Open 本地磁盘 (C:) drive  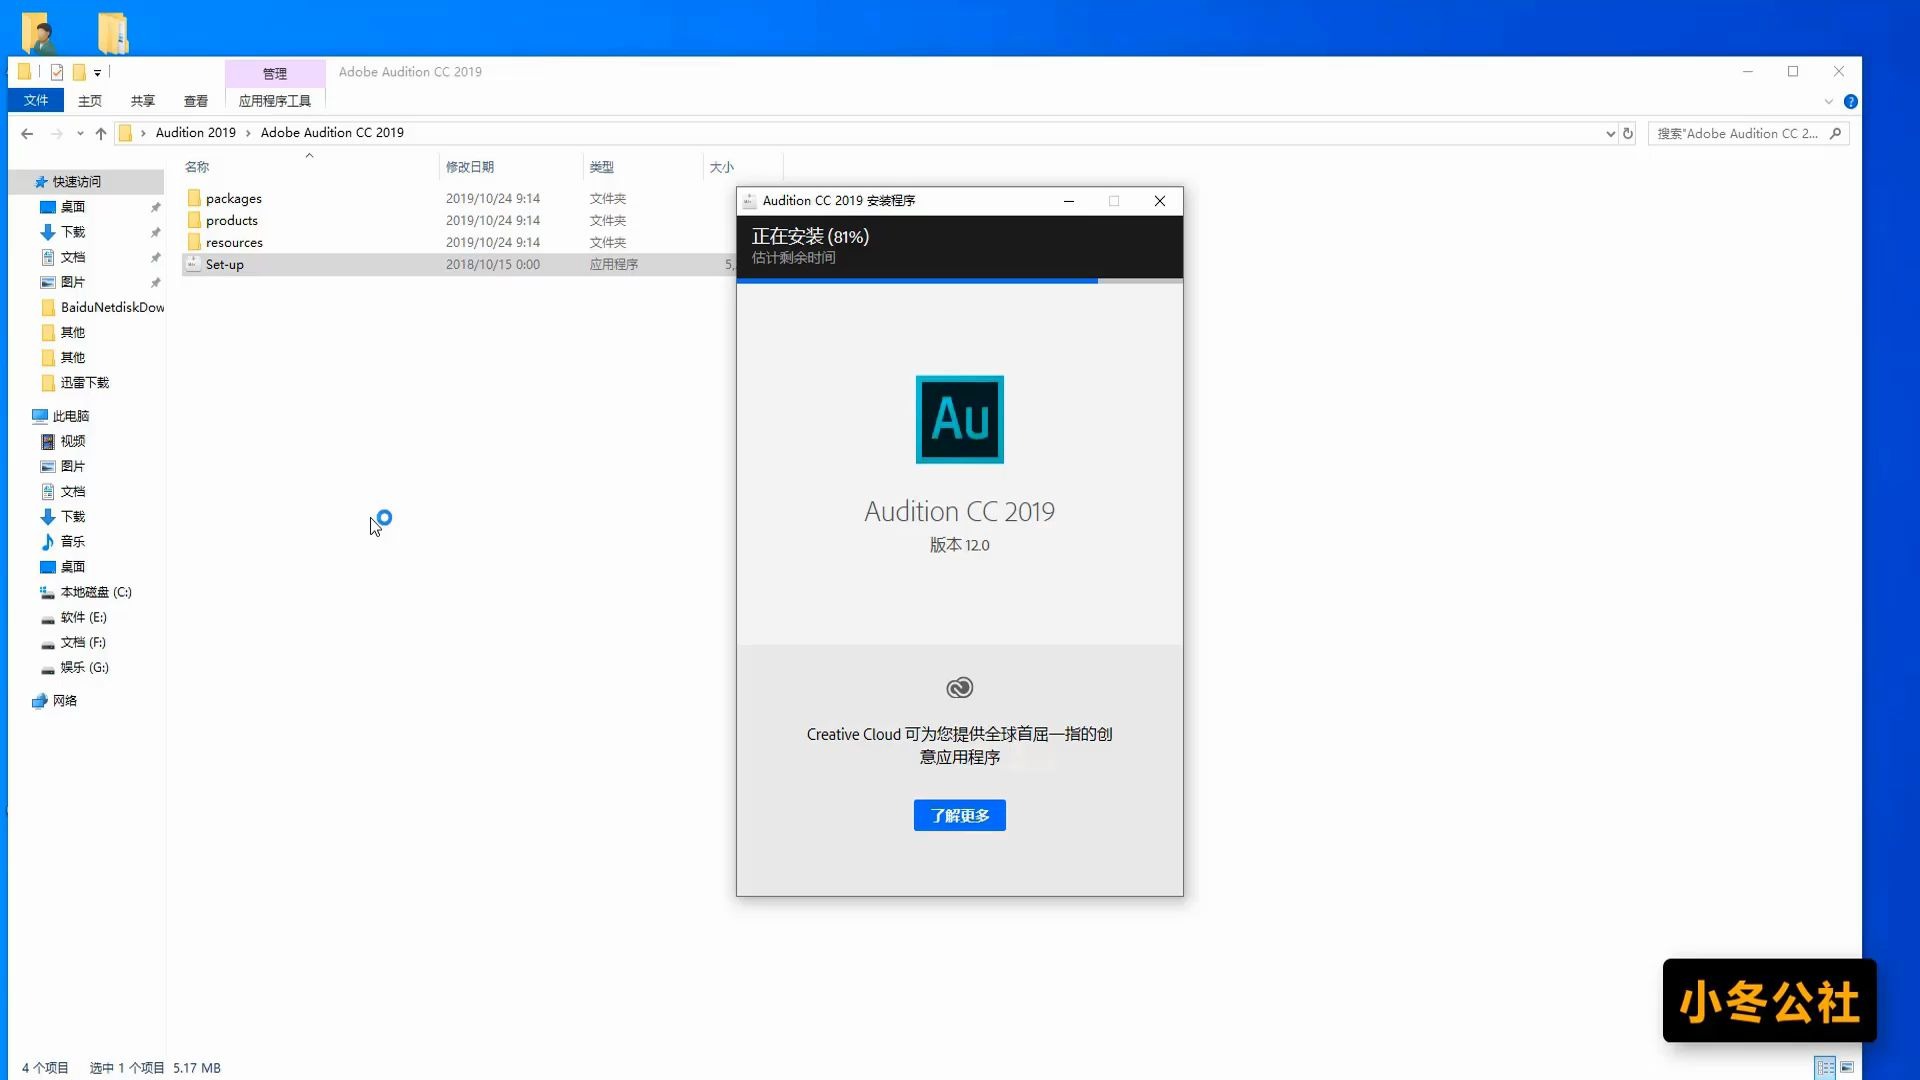click(96, 592)
